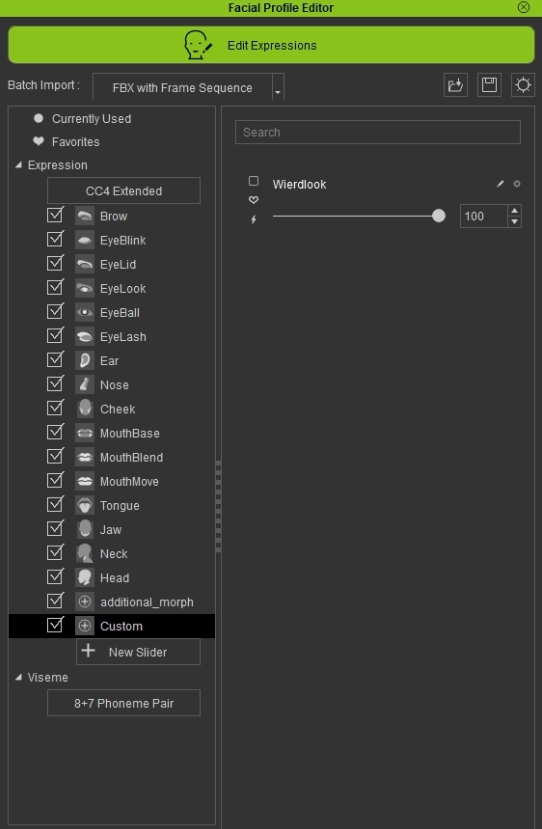Select the Favorites filter
This screenshot has height=829, width=542.
pyautogui.click(x=75, y=142)
